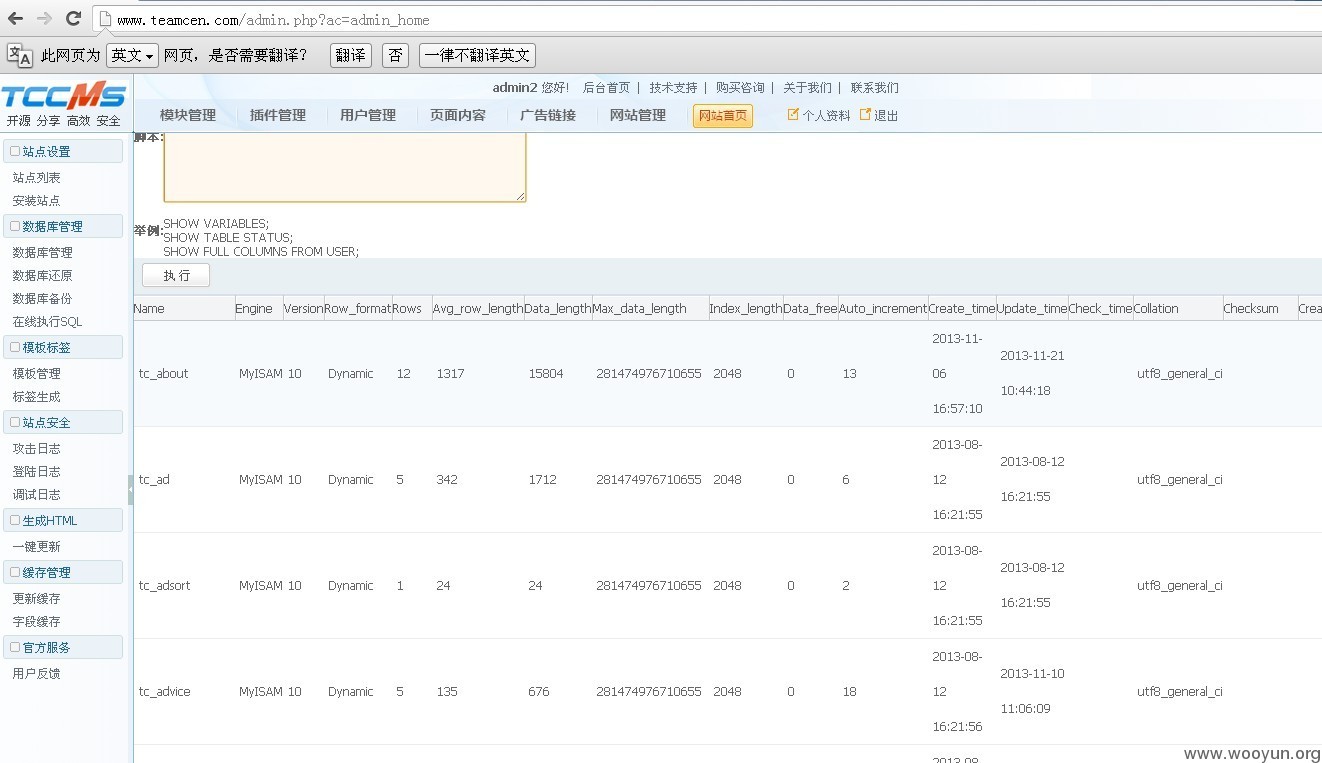Open 攻击日志 in sidebar
Screen dimensions: 1322x763
click(37, 449)
